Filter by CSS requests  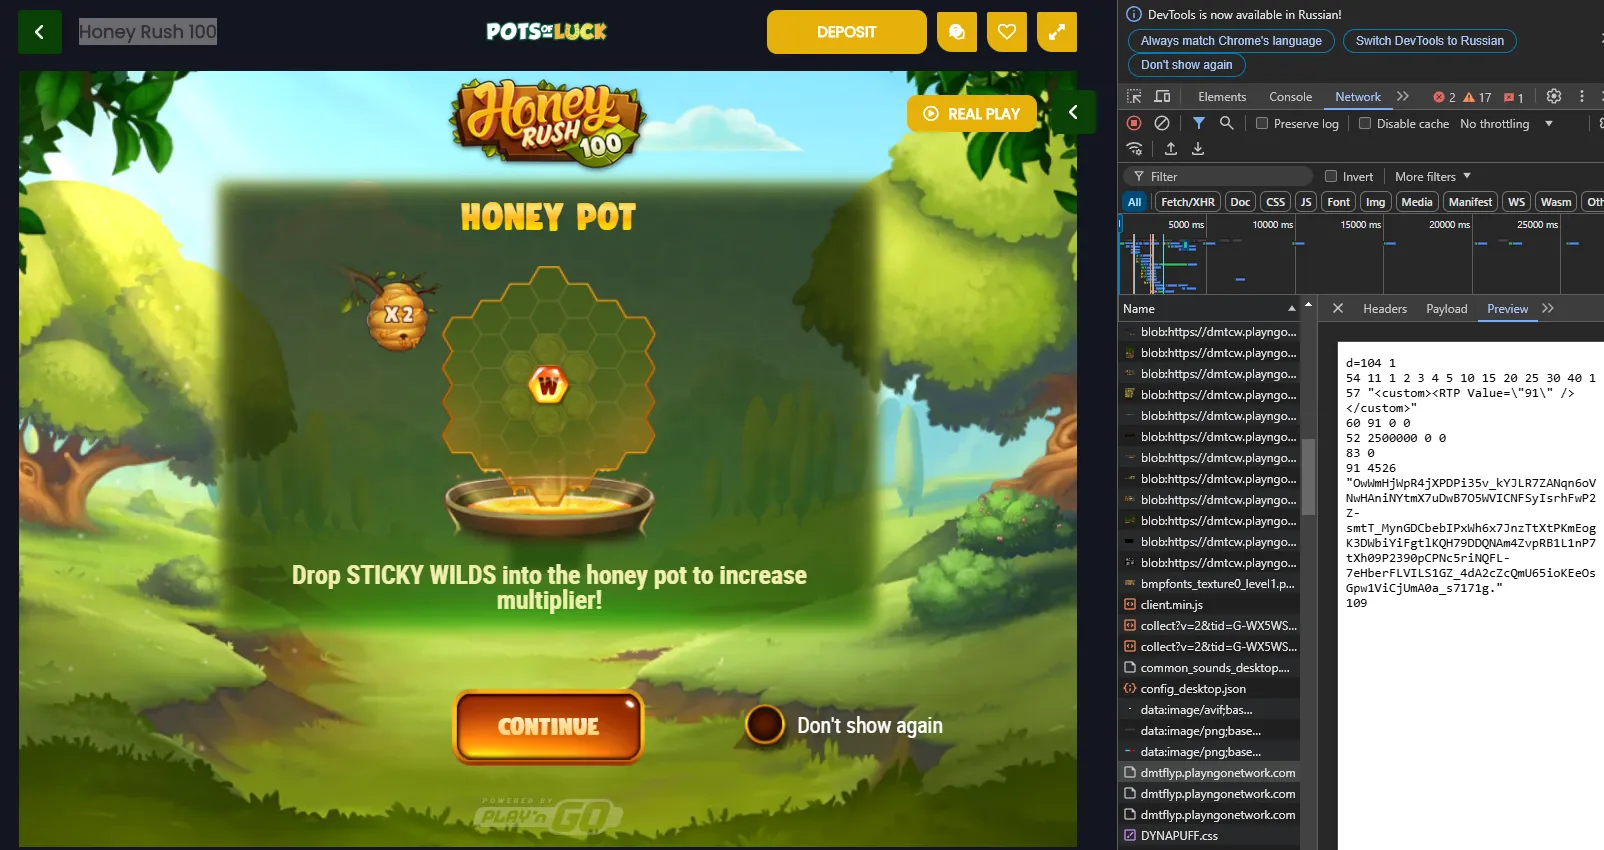(1275, 202)
